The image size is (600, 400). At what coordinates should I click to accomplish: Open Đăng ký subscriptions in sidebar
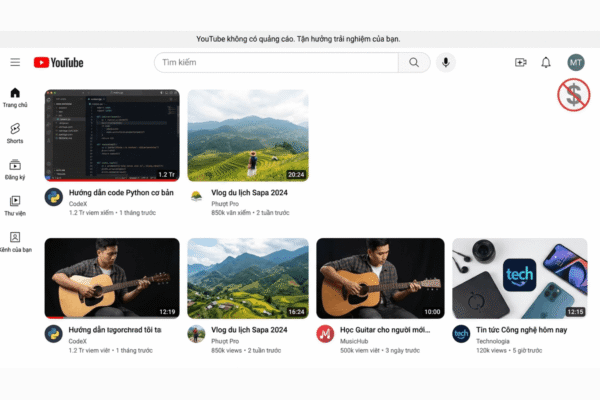(x=15, y=170)
